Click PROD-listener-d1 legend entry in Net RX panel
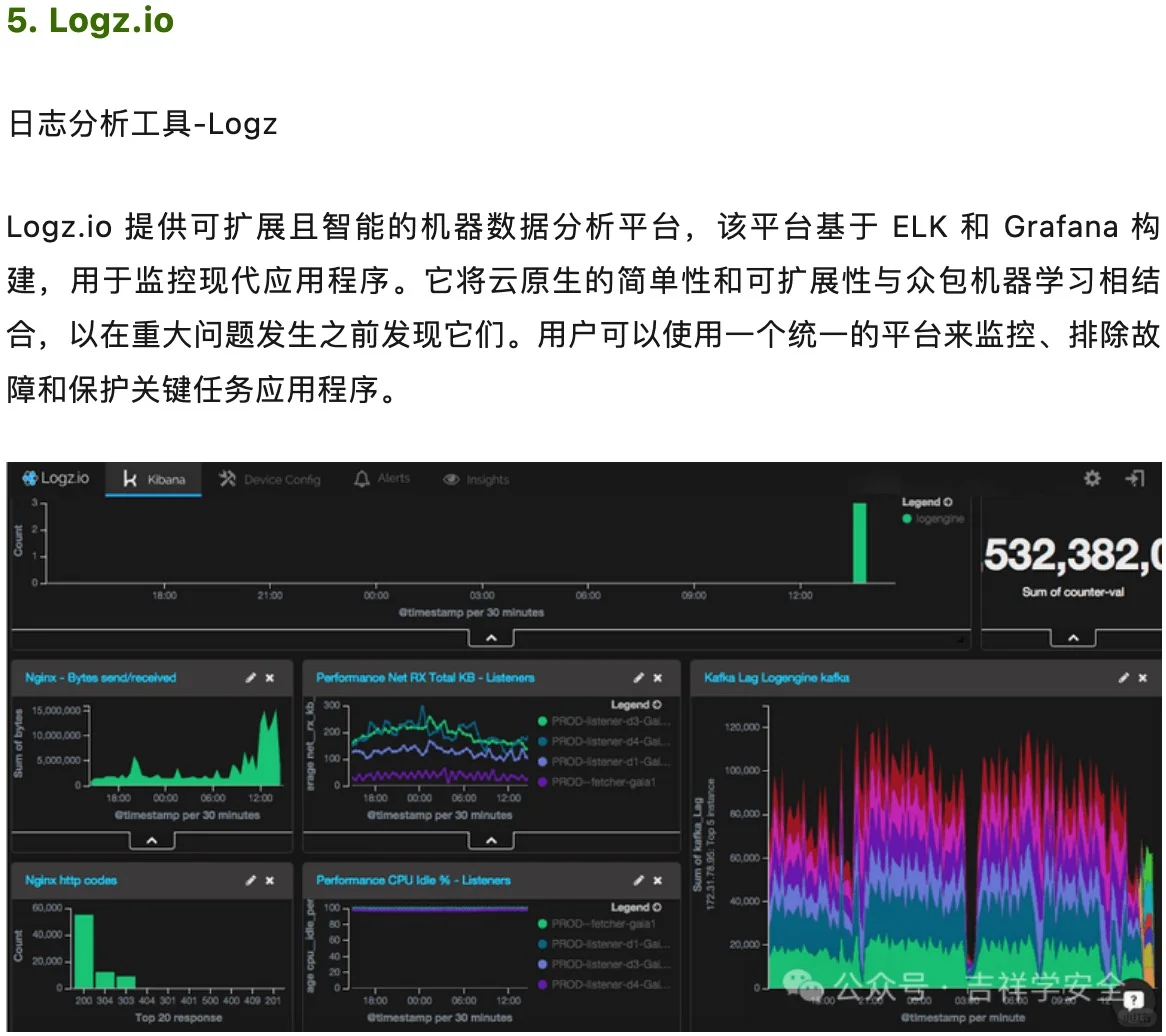The height and width of the screenshot is (1036, 1166). click(604, 762)
